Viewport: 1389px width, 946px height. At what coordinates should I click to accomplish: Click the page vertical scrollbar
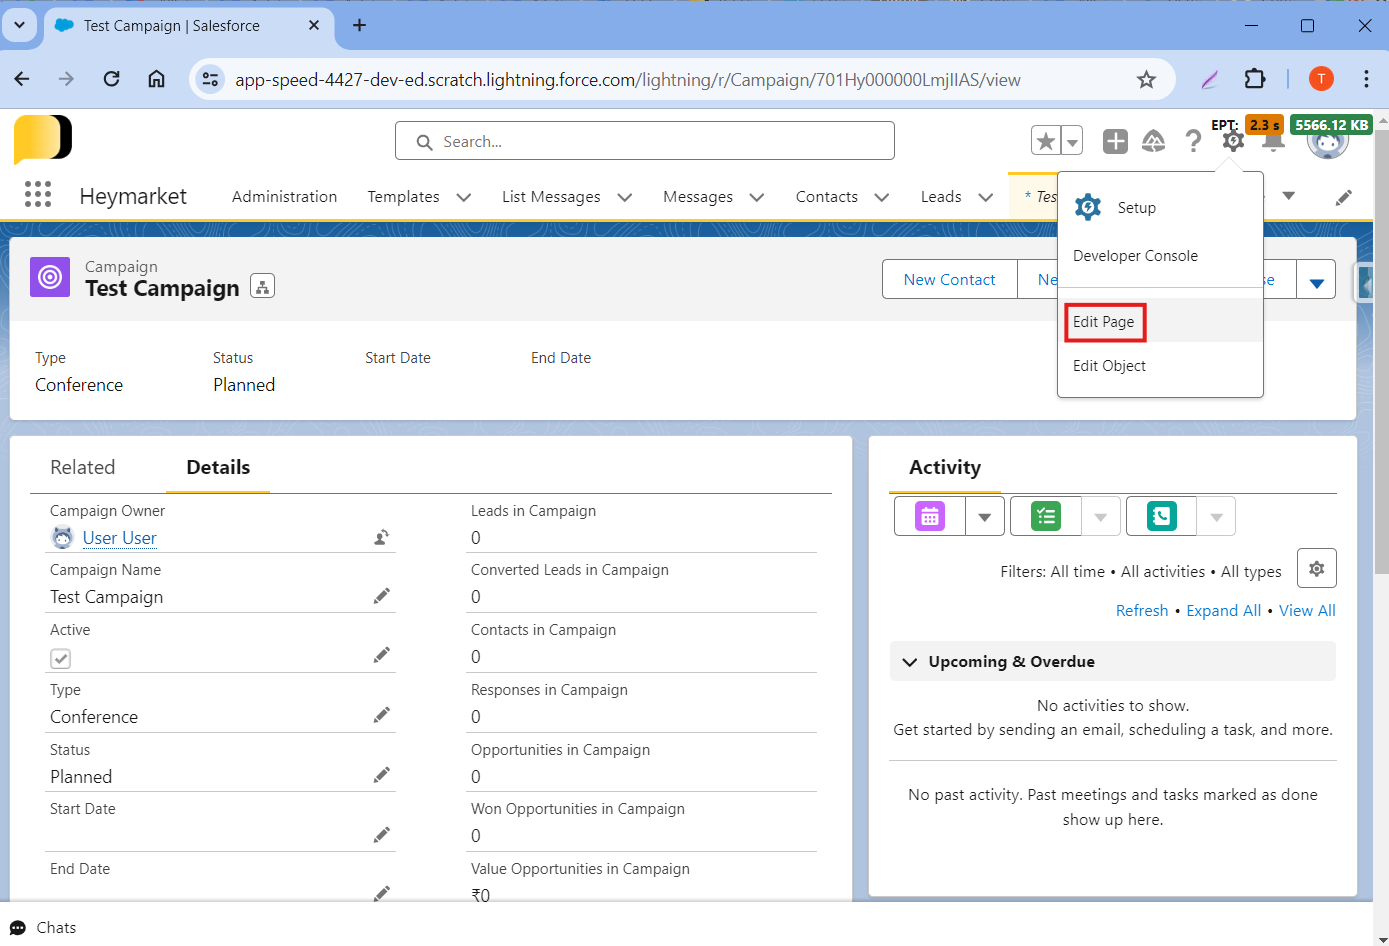click(x=1381, y=350)
